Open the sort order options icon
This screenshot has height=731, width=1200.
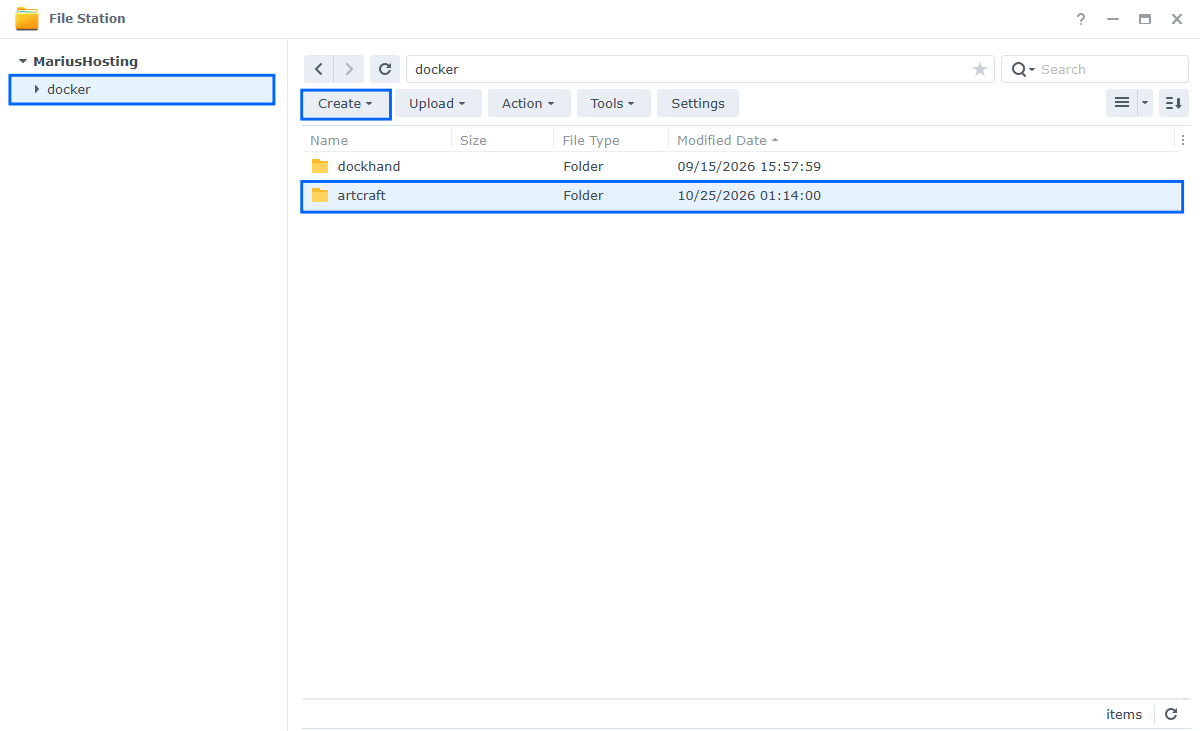tap(1174, 102)
